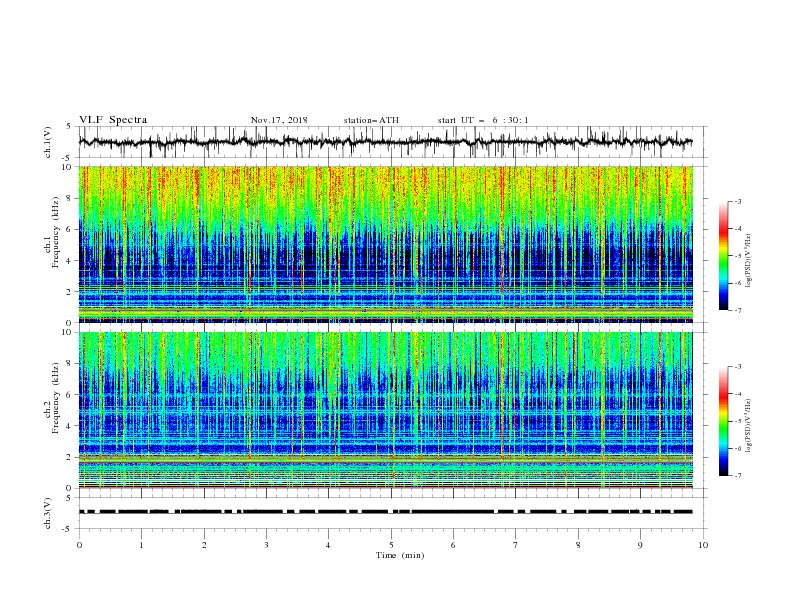Select the "Nov.17, 2018" date text

279,120
